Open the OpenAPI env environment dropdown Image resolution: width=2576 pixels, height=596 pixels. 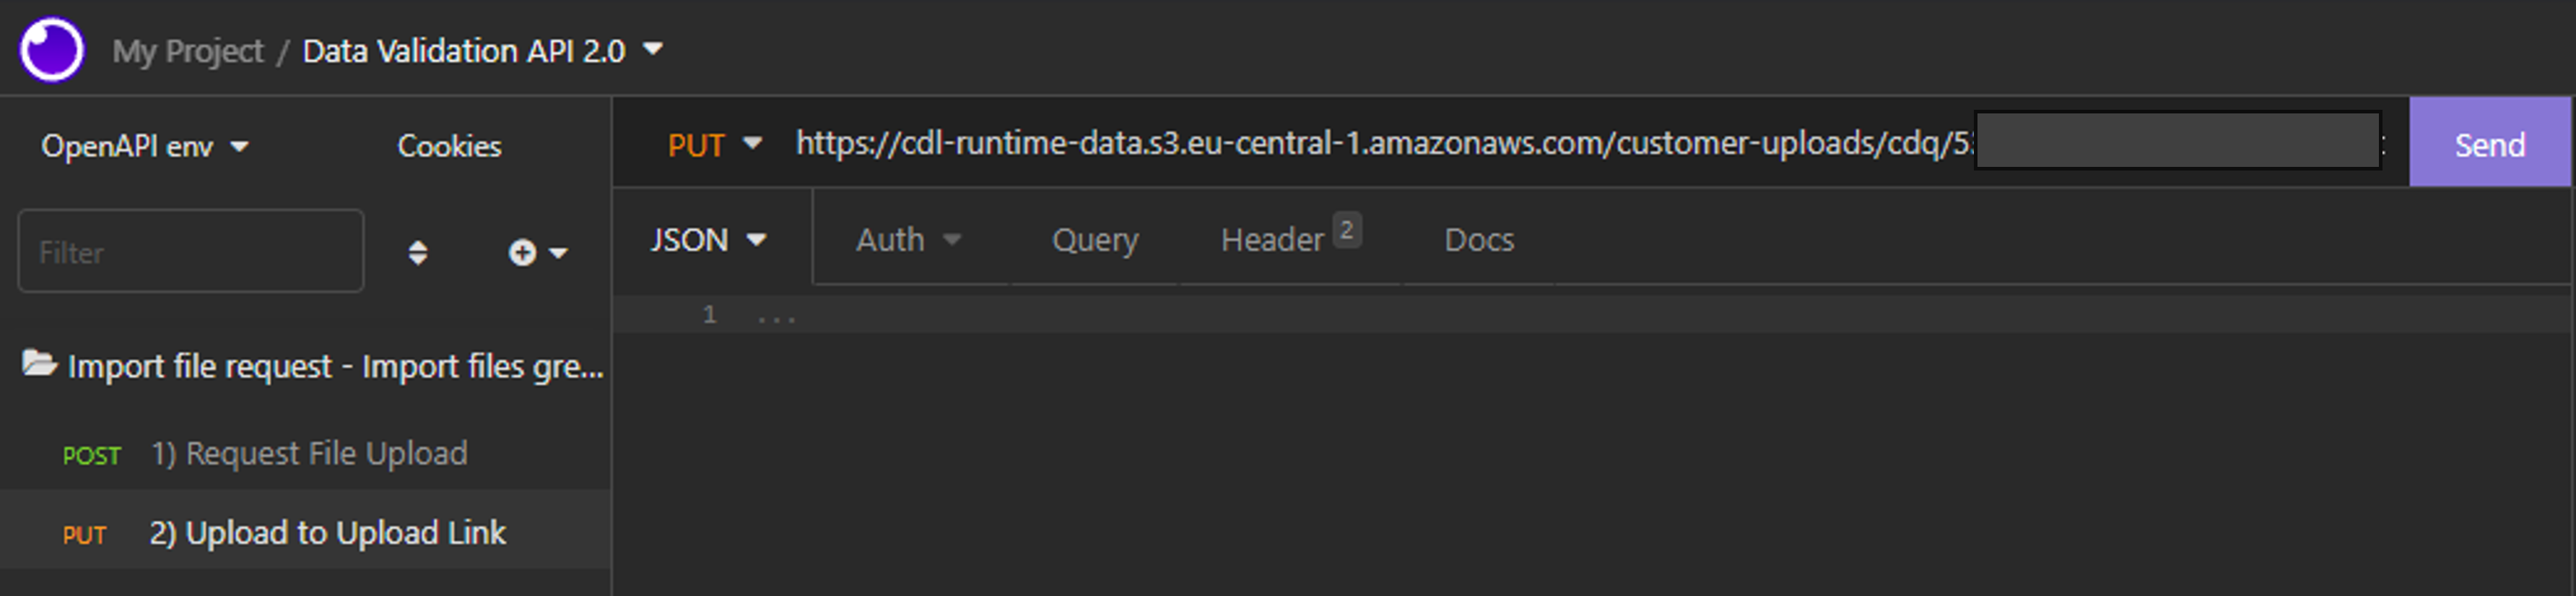[144, 146]
